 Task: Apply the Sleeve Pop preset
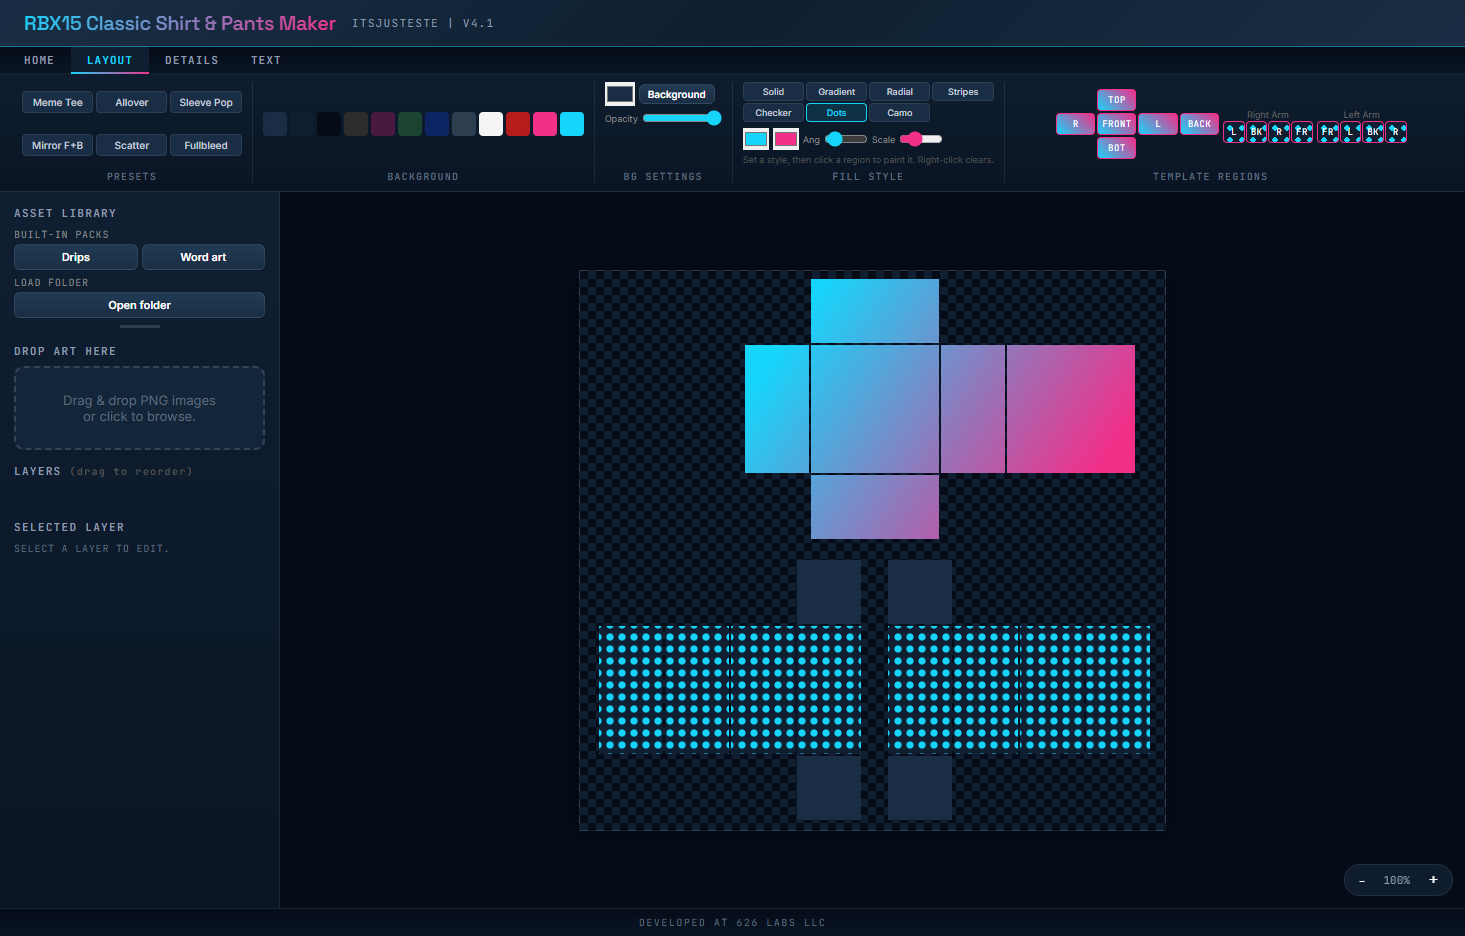click(206, 102)
